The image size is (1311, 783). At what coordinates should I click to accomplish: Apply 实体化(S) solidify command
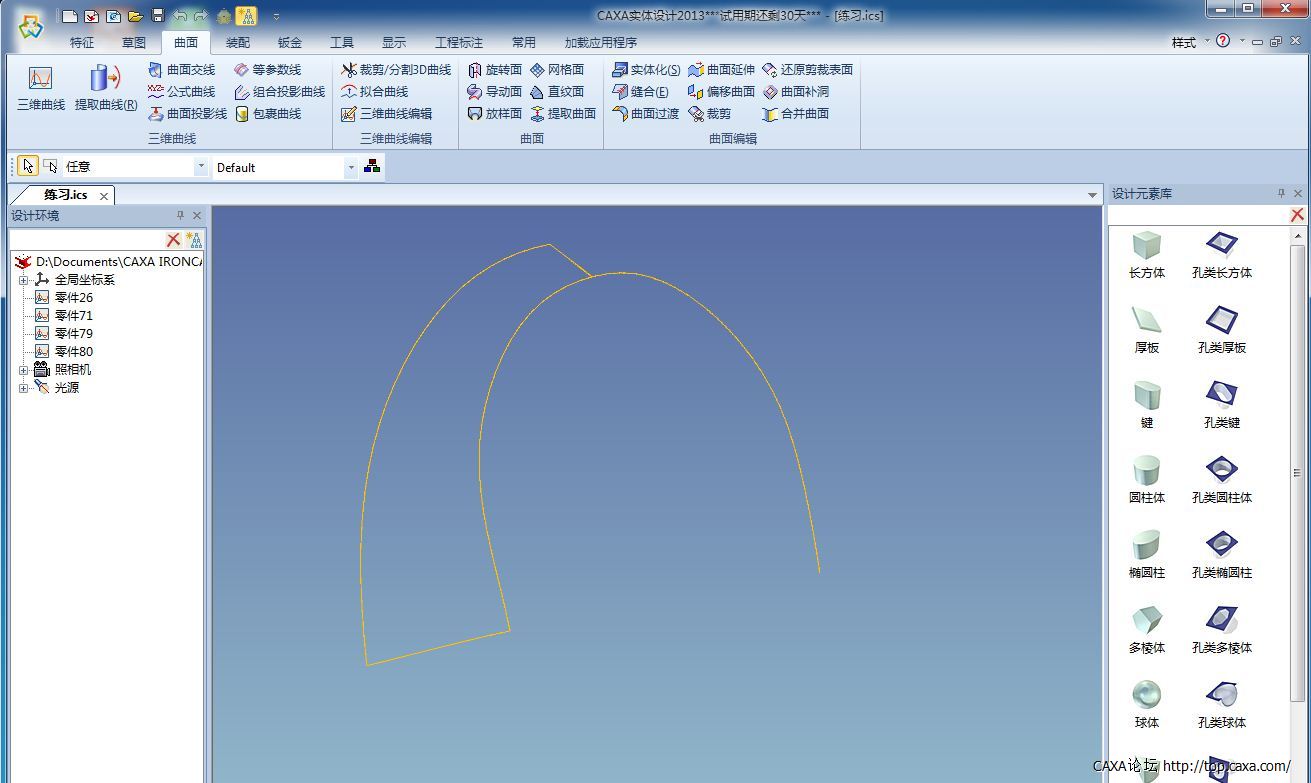point(646,70)
